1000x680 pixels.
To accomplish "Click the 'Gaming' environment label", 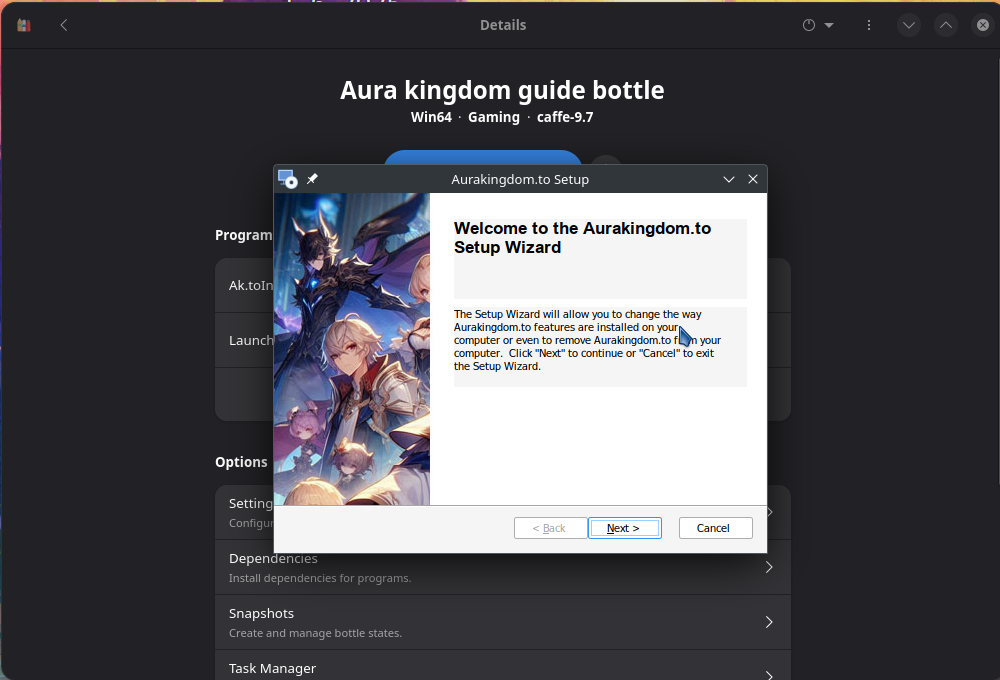I will (494, 117).
